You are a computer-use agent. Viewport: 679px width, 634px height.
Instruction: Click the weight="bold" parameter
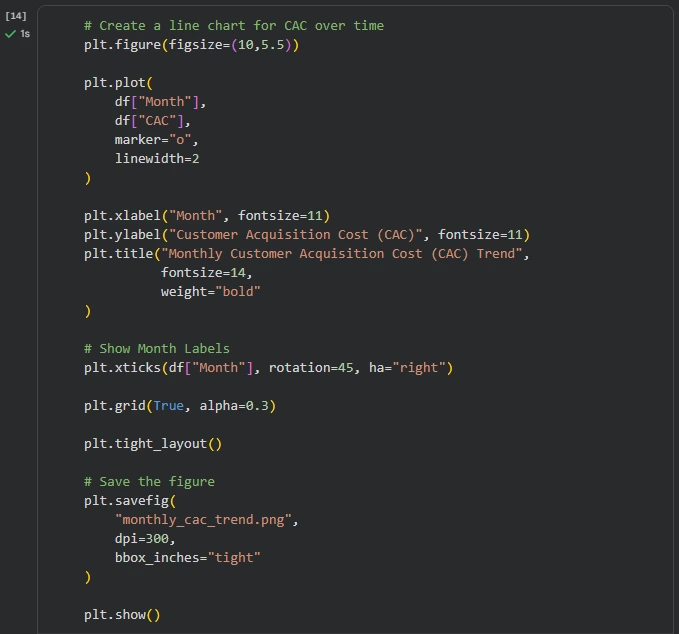tap(210, 292)
